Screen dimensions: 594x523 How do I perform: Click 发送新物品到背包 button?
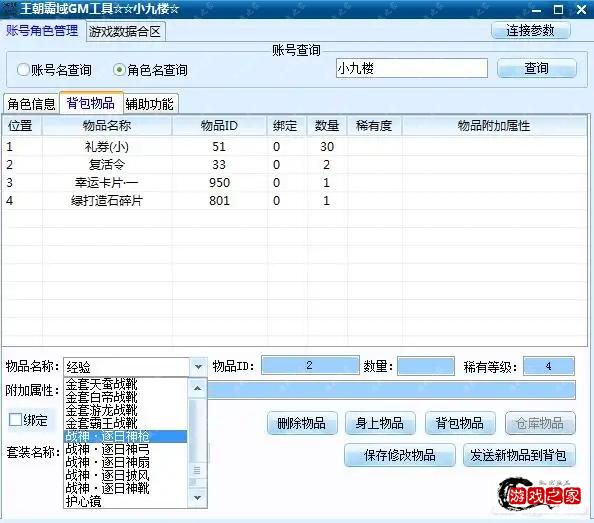[x=519, y=455]
